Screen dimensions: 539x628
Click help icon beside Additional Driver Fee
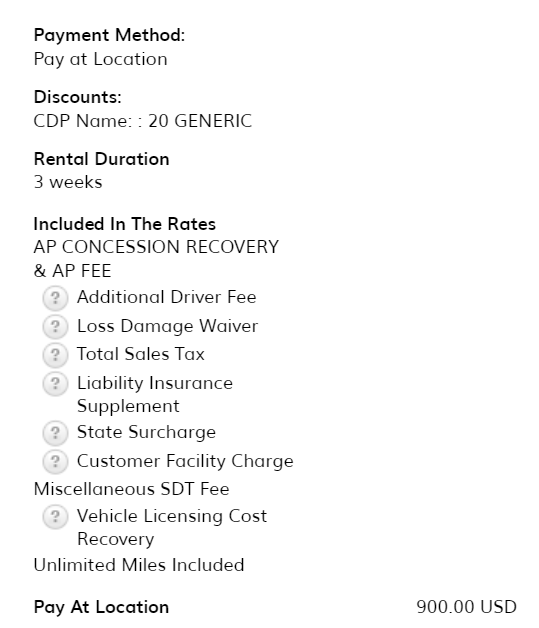coord(55,298)
